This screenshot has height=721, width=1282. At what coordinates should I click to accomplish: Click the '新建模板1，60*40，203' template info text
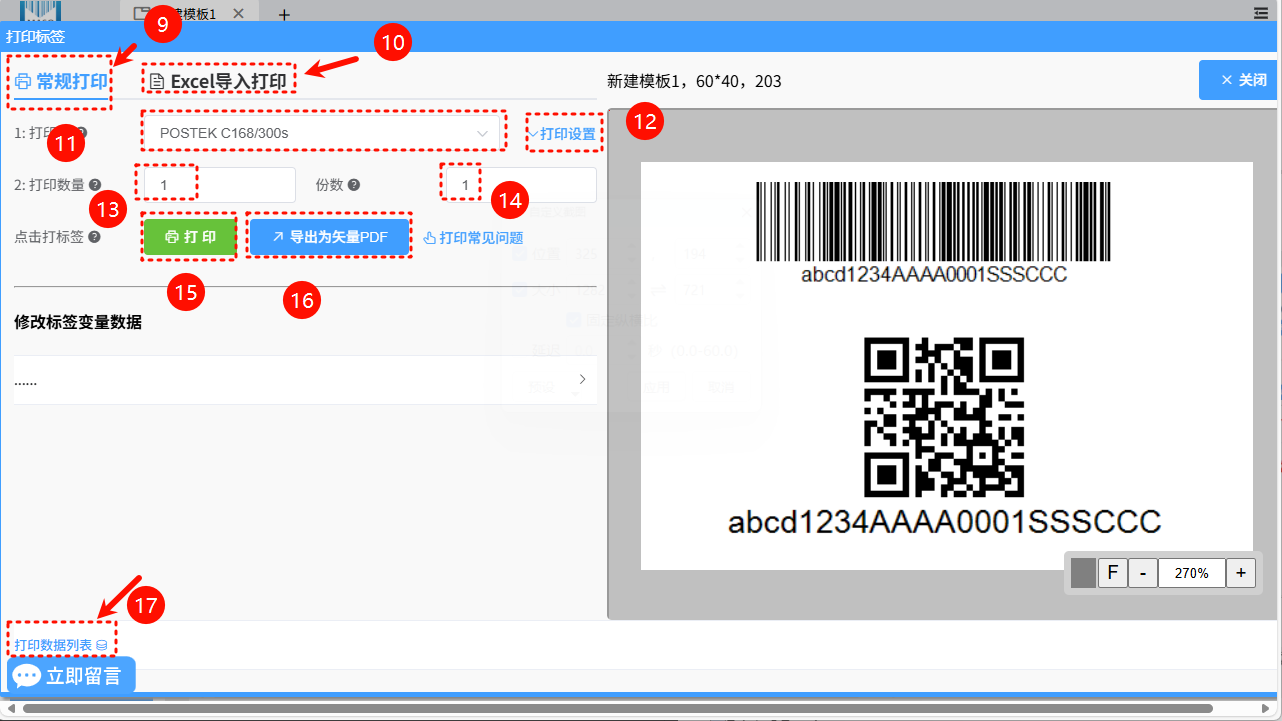coord(695,81)
